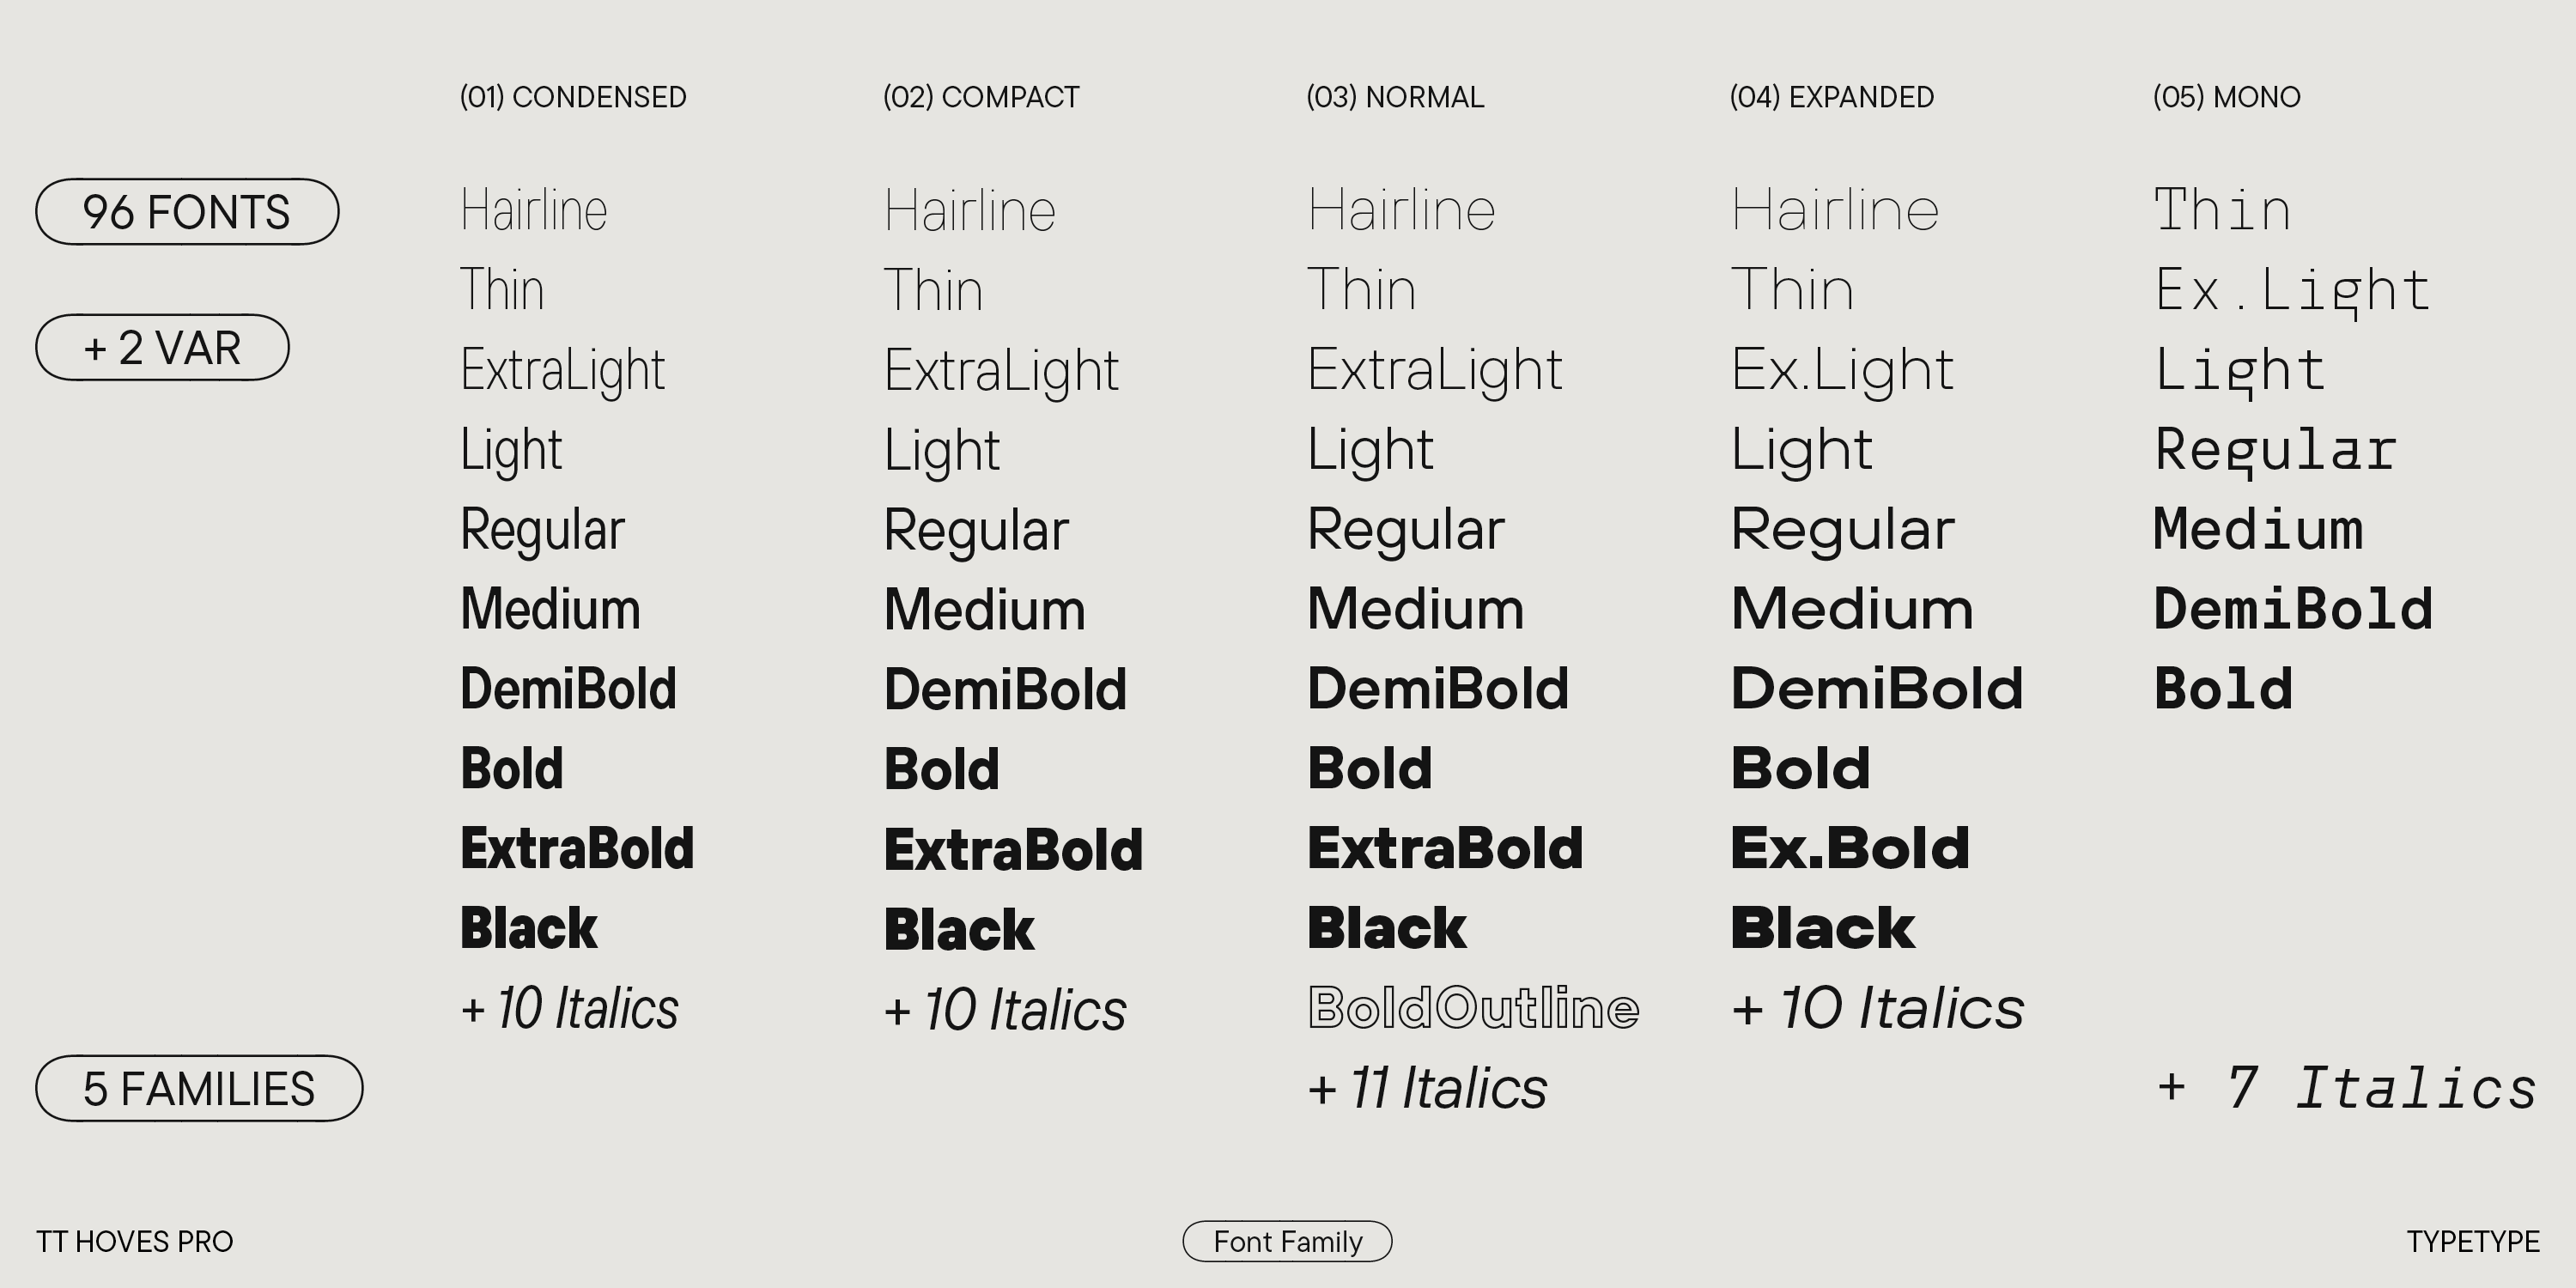Pick Black weight in the Normal column
The image size is (2576, 1288).
[1387, 928]
